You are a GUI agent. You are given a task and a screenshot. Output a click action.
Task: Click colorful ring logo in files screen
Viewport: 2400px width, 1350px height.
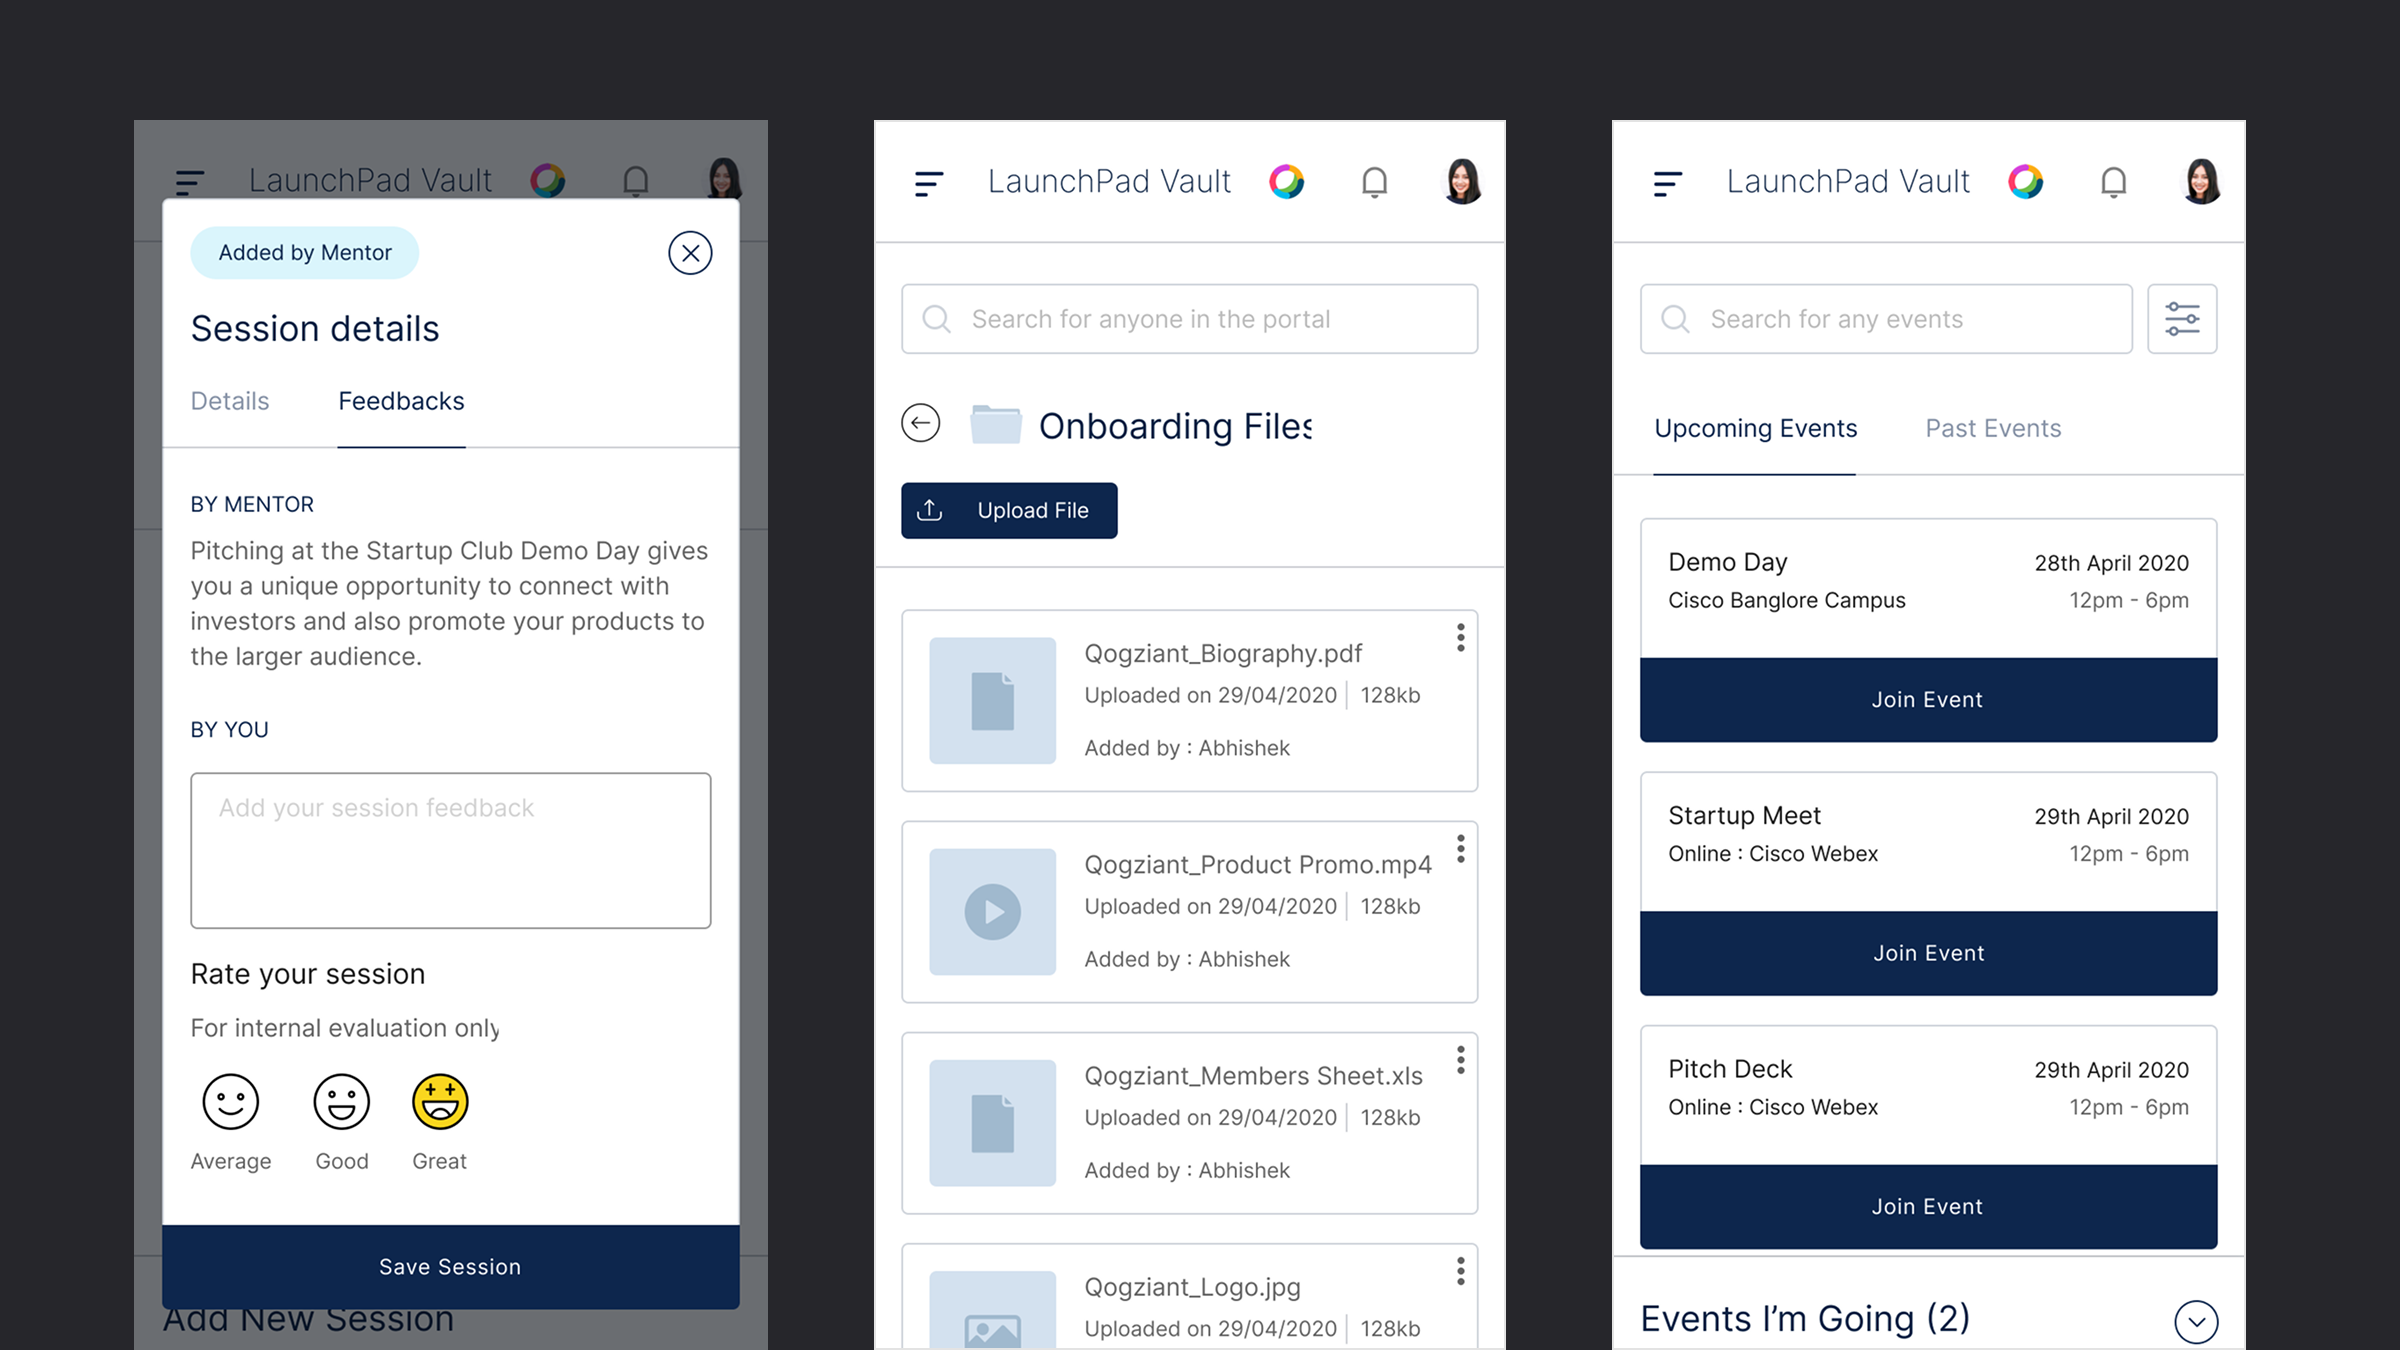(x=1287, y=182)
